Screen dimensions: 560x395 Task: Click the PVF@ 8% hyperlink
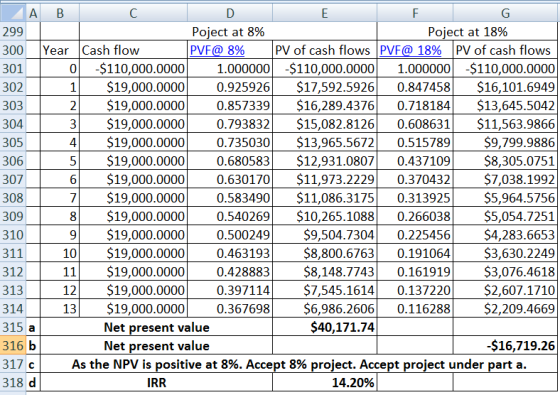point(217,50)
